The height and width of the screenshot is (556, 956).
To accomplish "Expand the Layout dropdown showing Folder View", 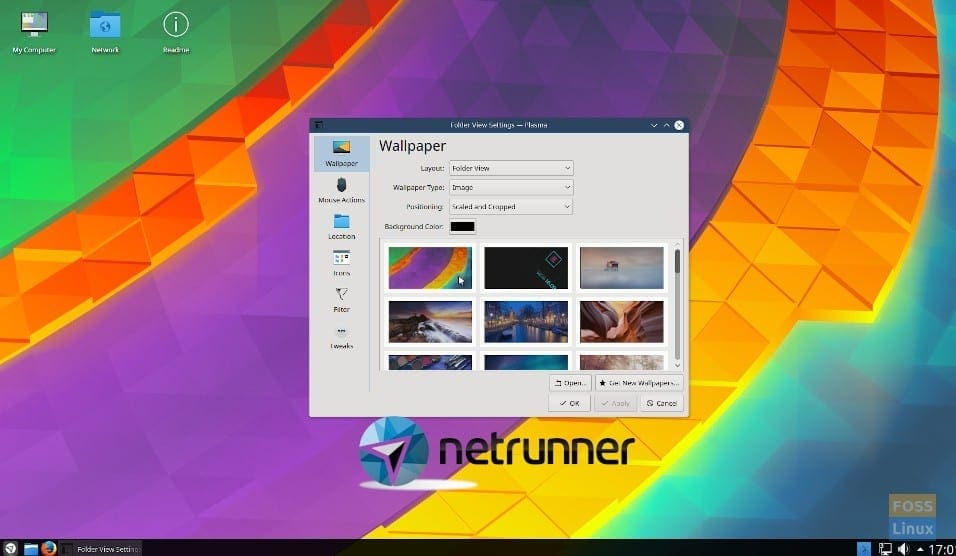I will [511, 168].
